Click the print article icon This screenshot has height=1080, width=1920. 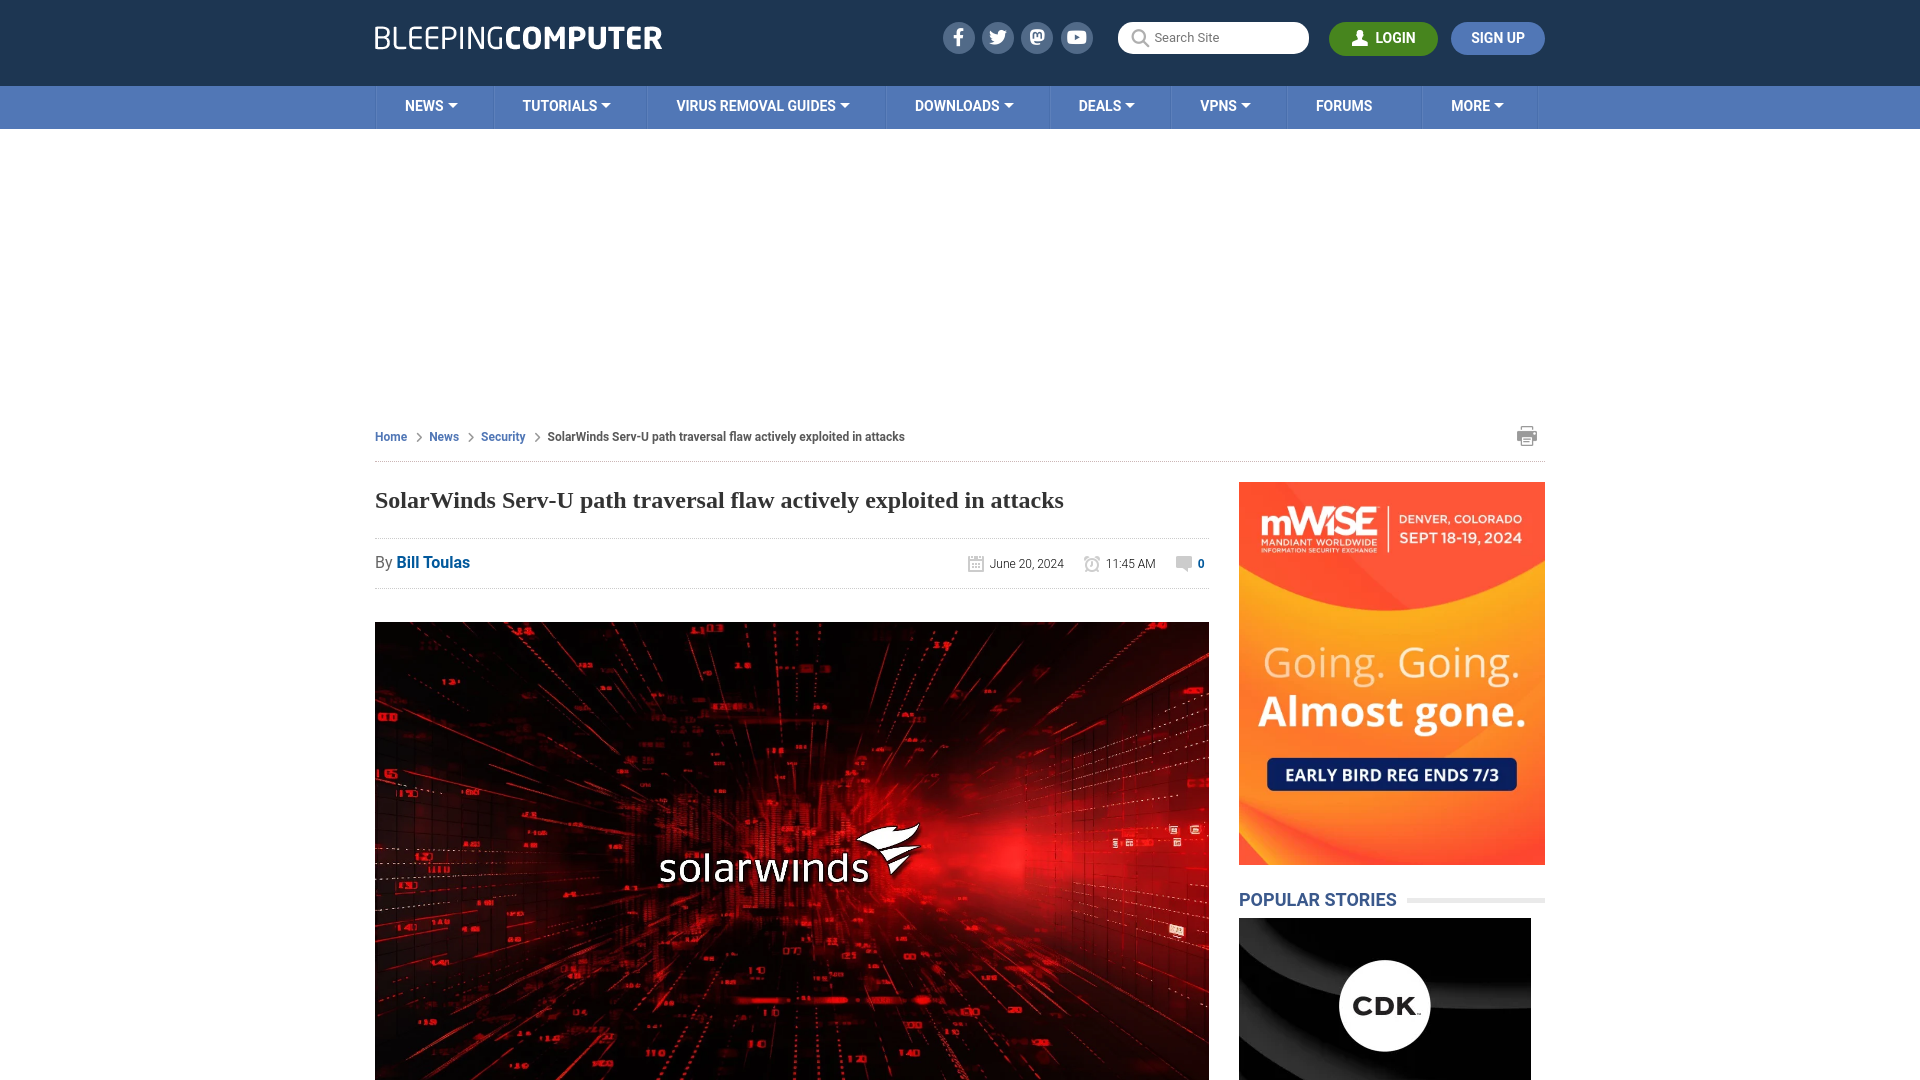tap(1527, 435)
